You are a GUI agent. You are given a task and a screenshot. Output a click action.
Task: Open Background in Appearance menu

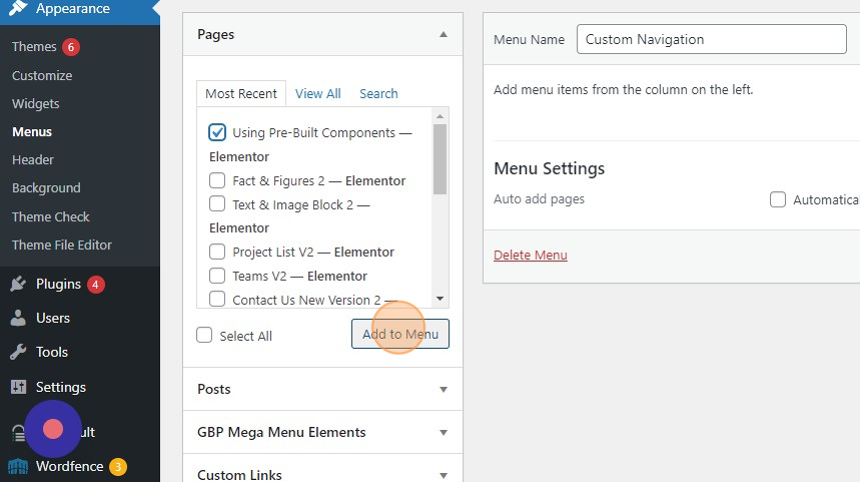coord(46,188)
